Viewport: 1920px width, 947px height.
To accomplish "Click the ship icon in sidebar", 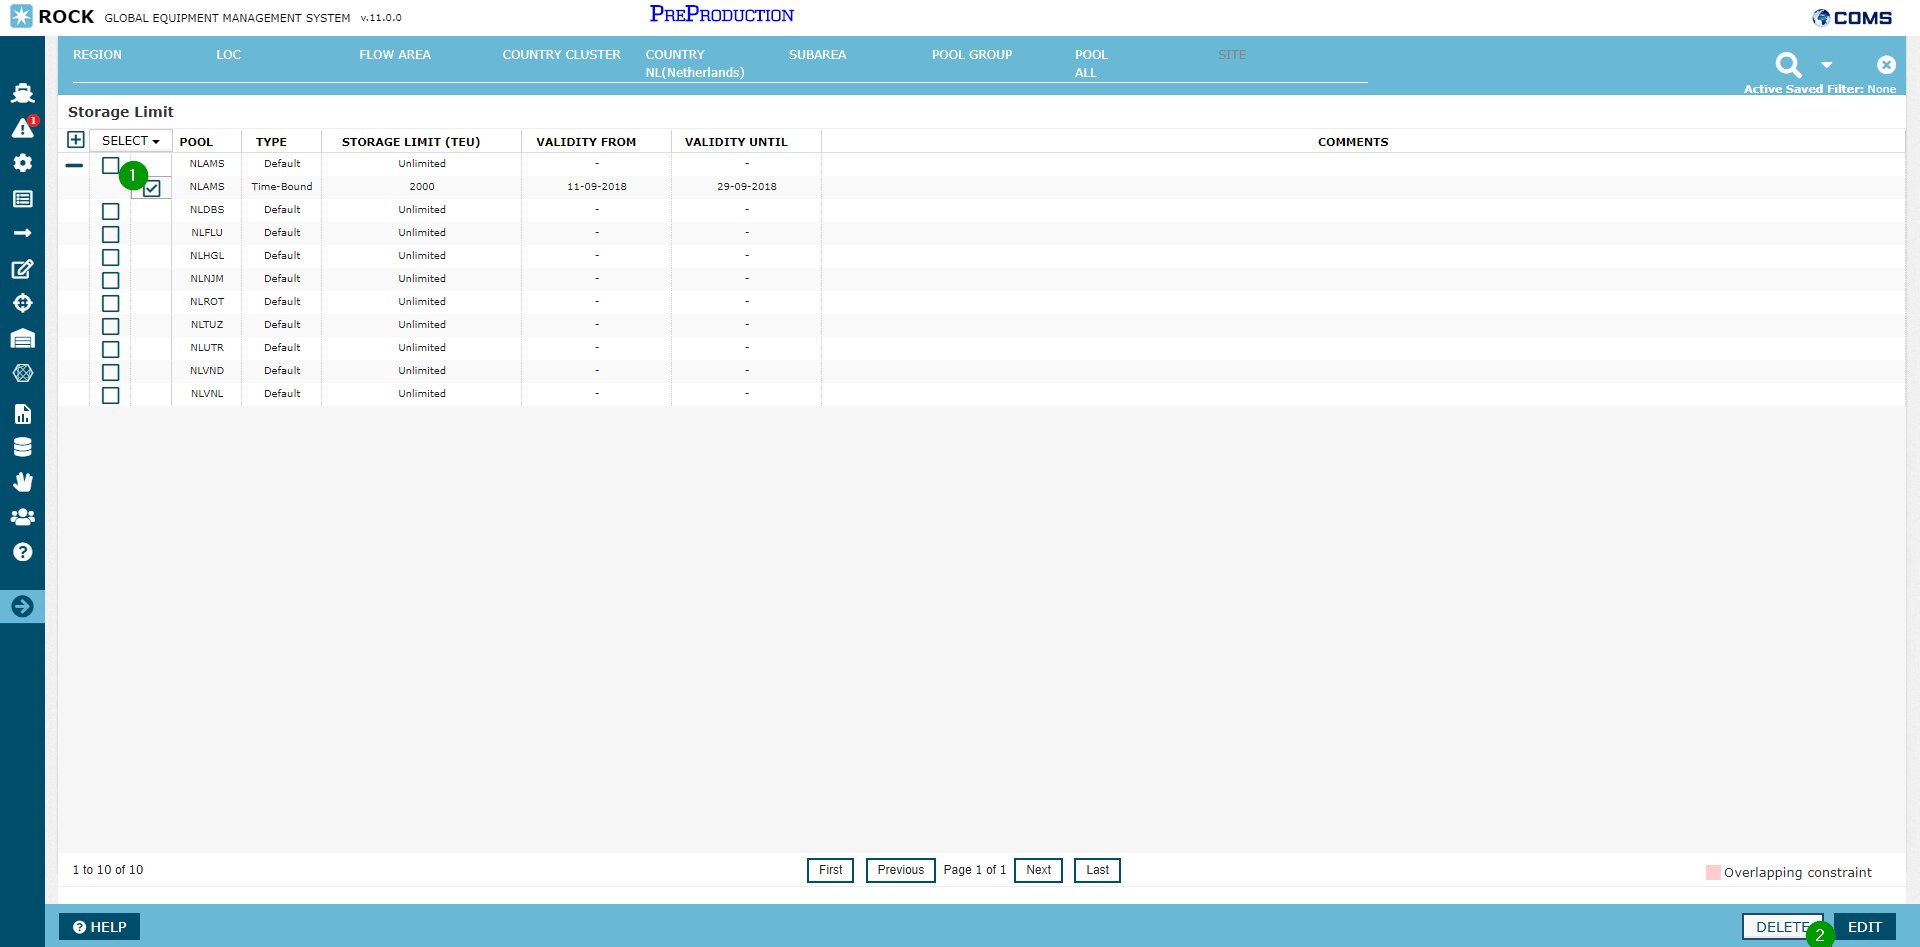I will click(22, 93).
